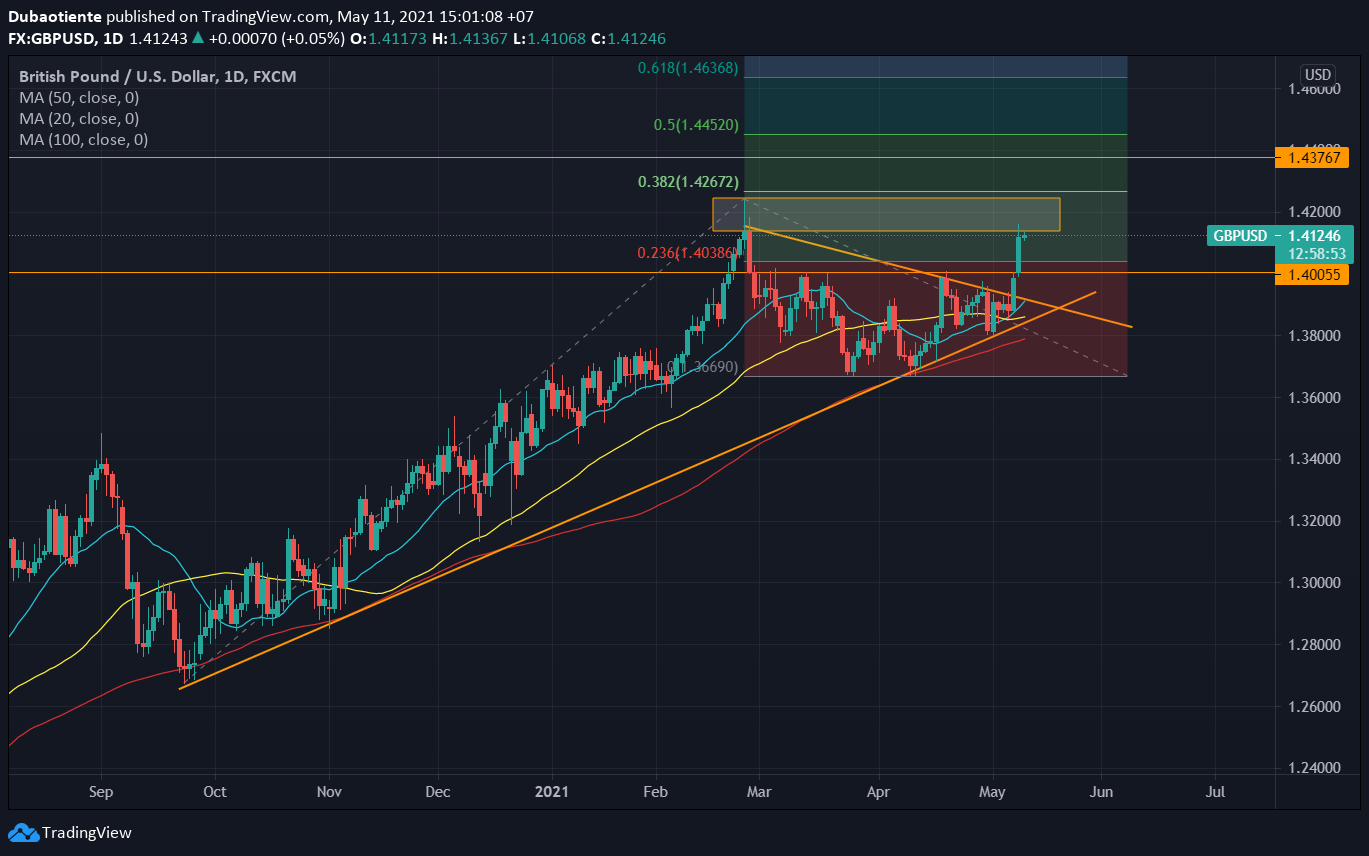Click the 0.382(1.42672) Fibonacci level label
This screenshot has width=1369, height=856.
tap(688, 182)
